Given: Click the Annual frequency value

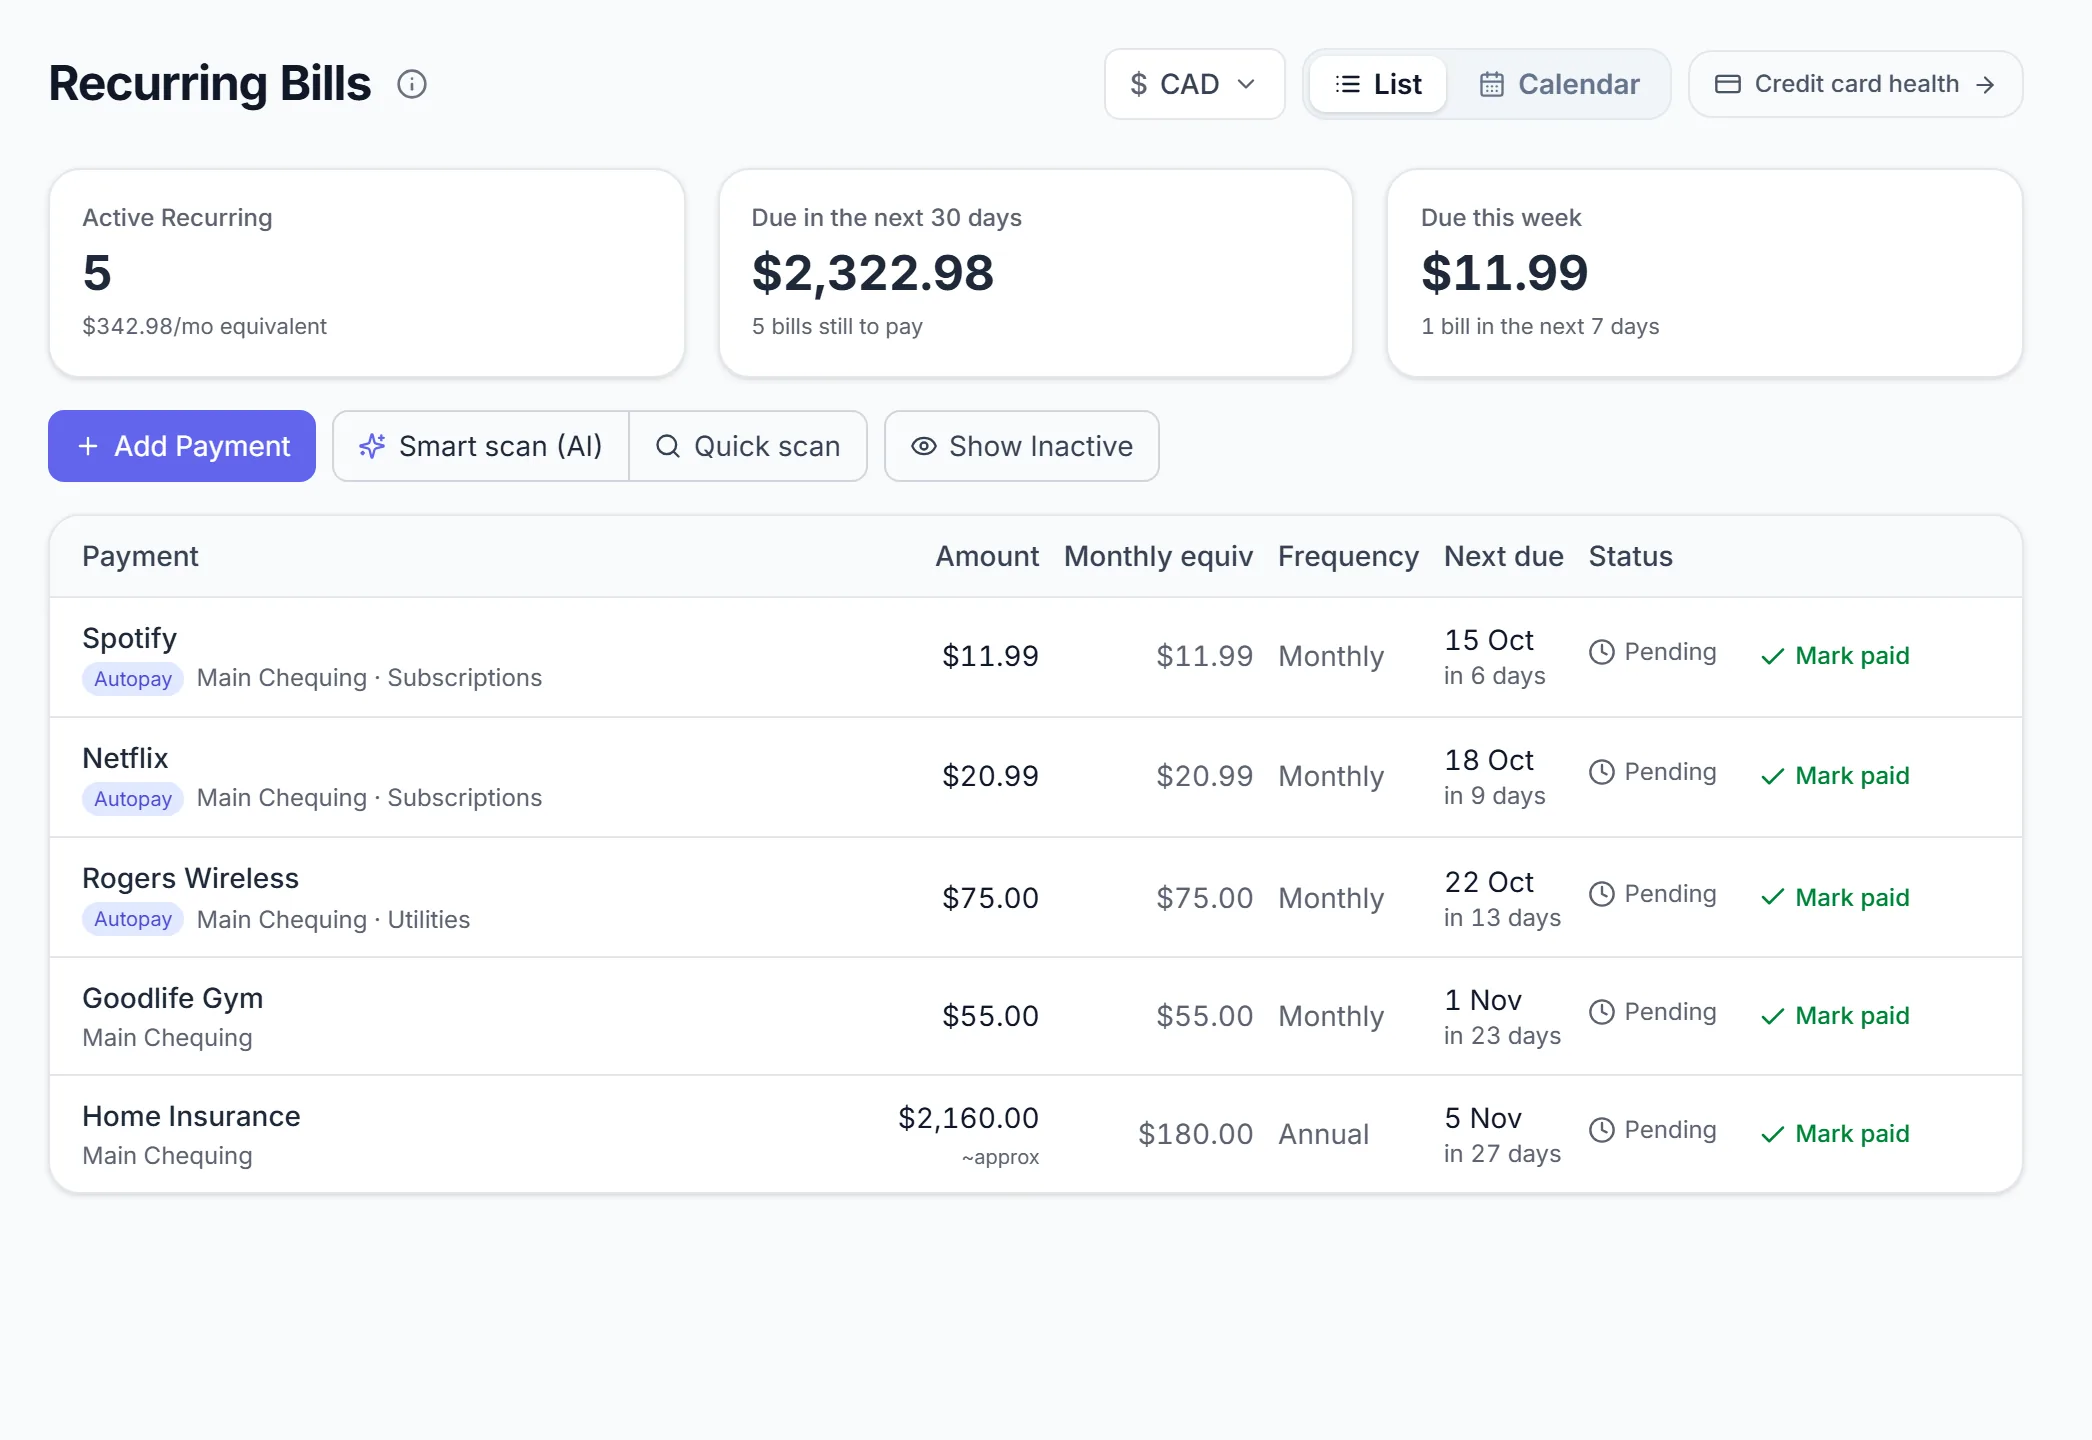Looking at the screenshot, I should (x=1324, y=1134).
